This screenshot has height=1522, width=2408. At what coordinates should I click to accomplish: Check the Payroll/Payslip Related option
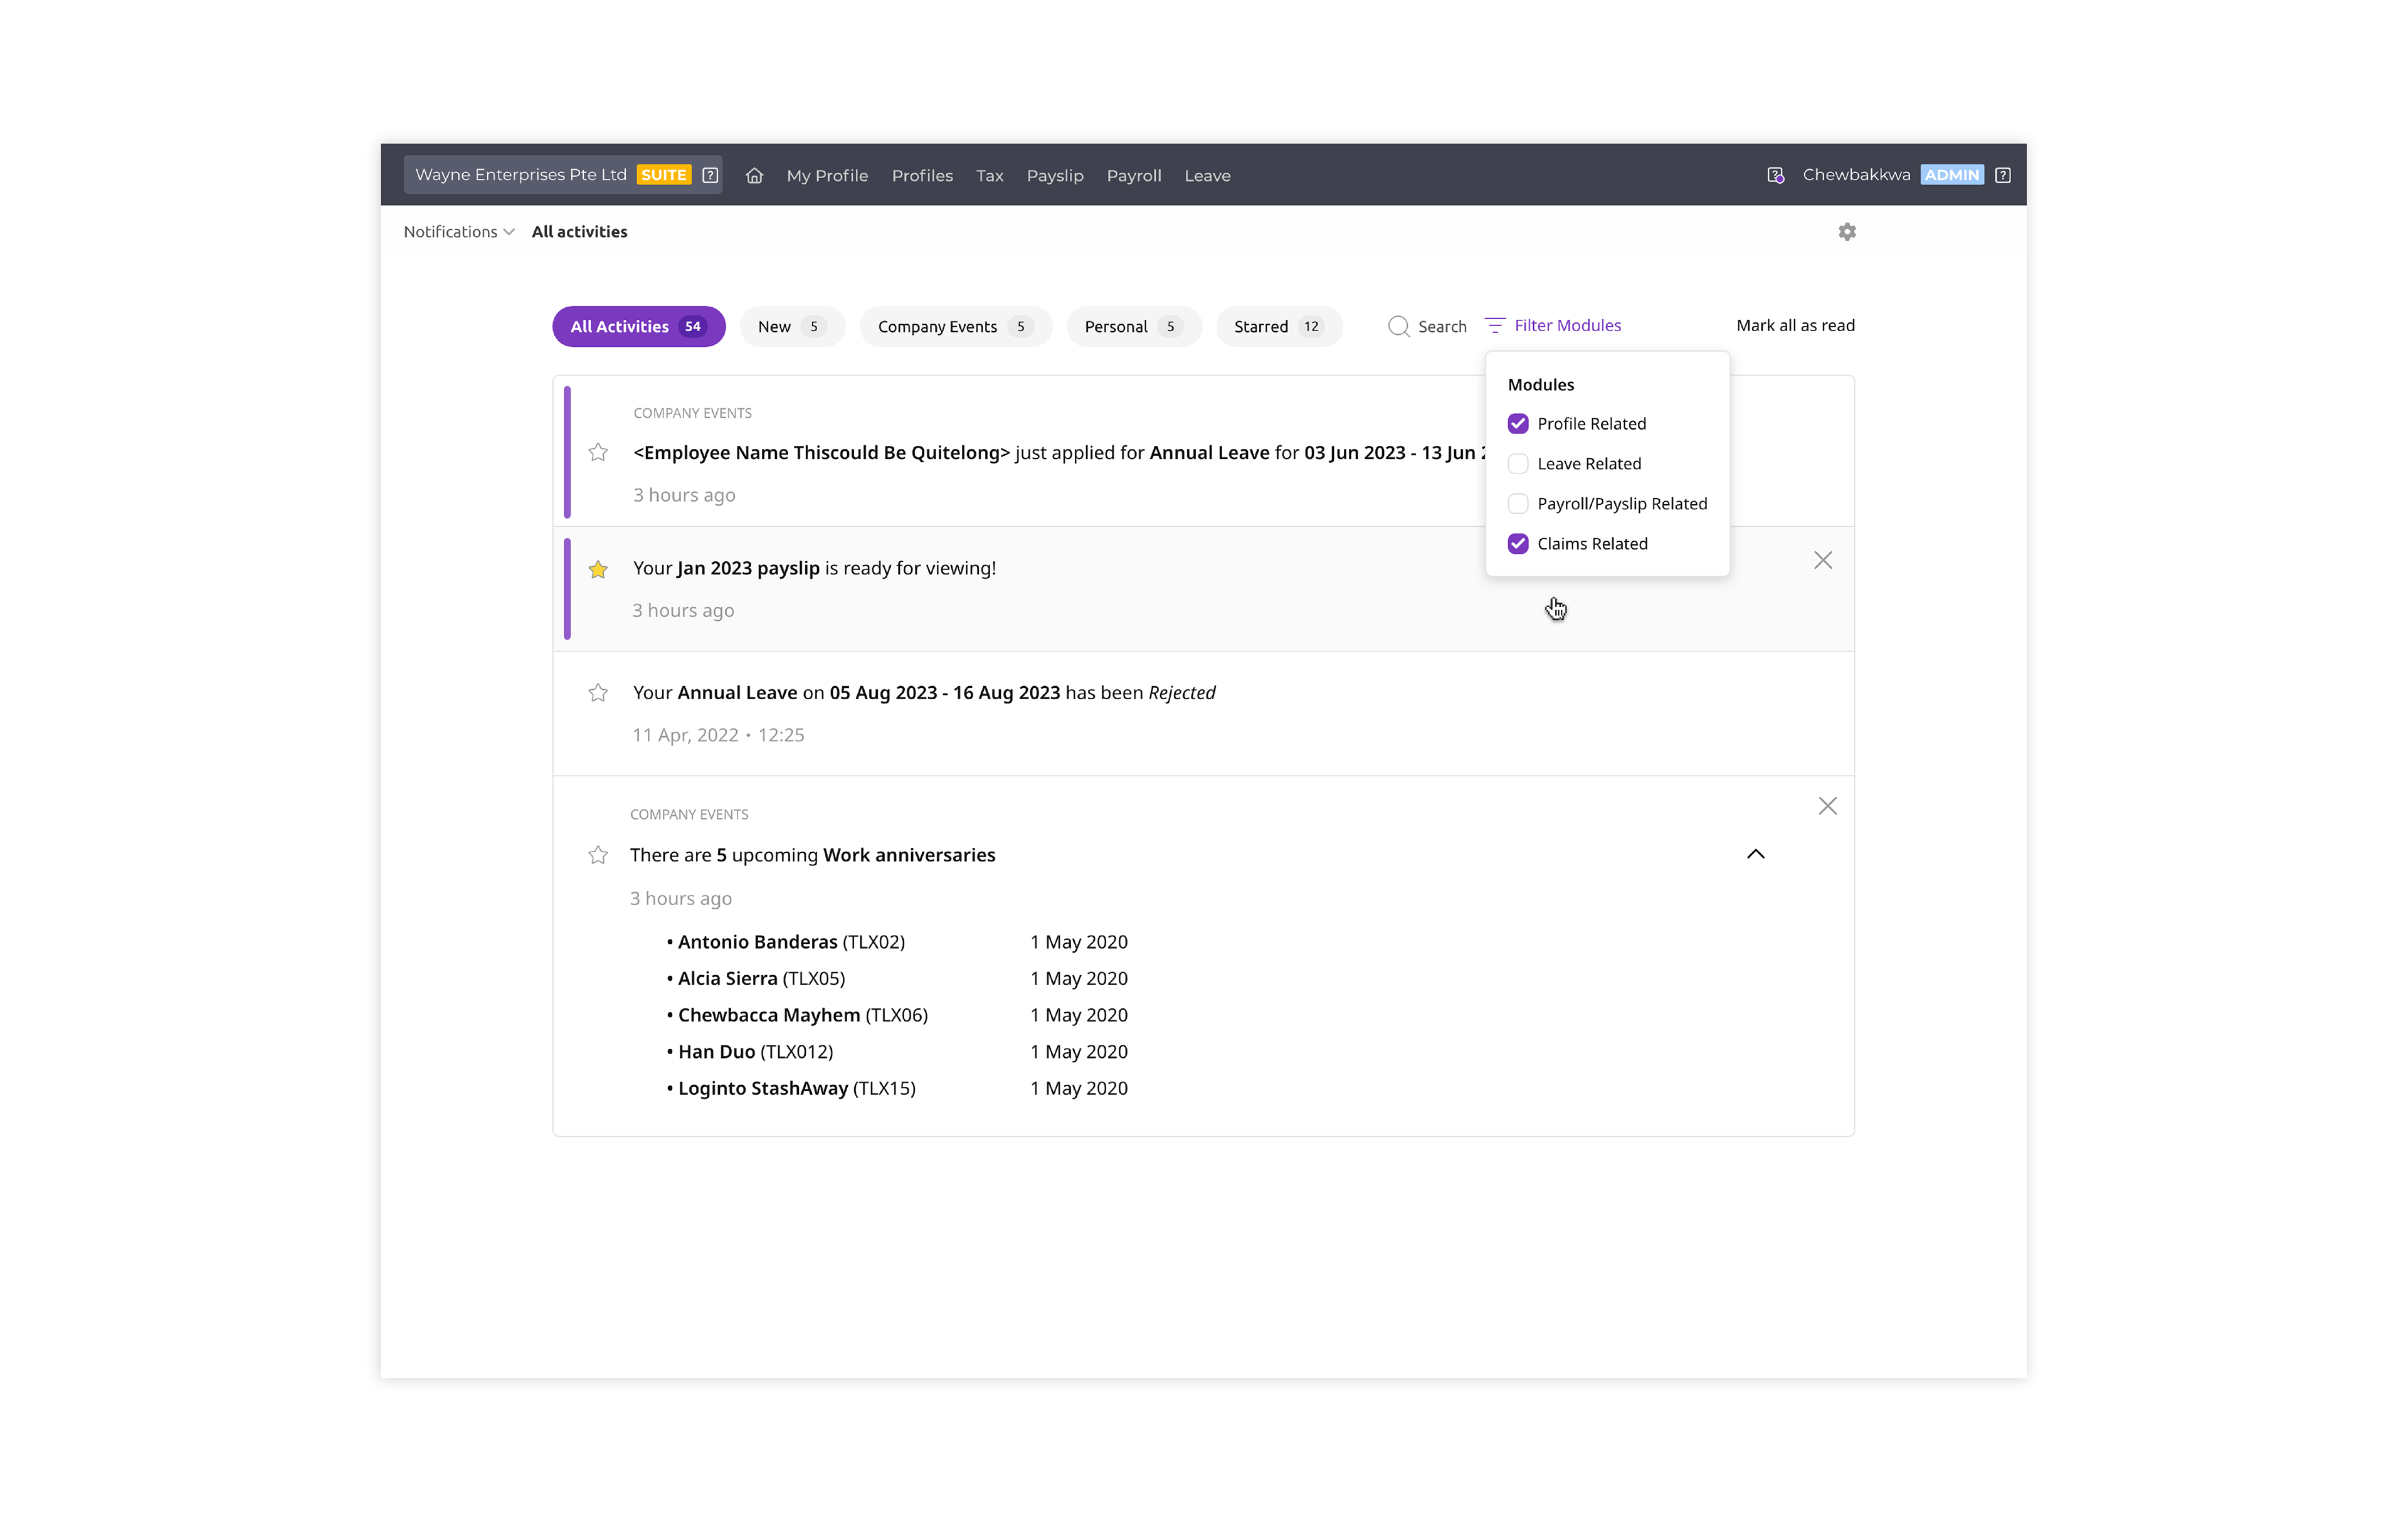[1518, 504]
